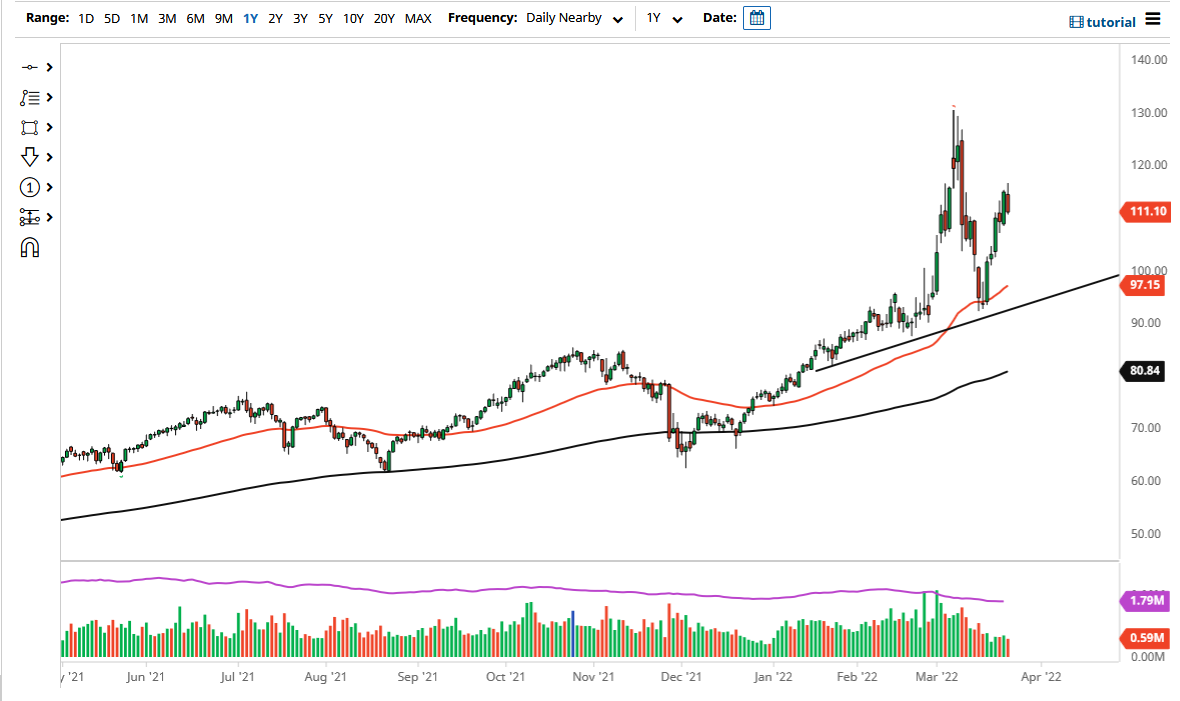This screenshot has width=1180, height=701.
Task: Open the calendar date picker
Action: pyautogui.click(x=757, y=17)
